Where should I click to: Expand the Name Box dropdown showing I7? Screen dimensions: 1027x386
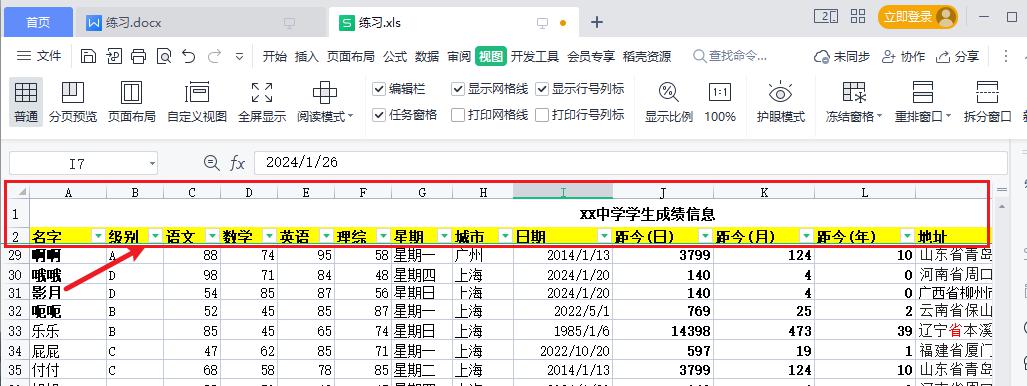pyautogui.click(x=152, y=163)
